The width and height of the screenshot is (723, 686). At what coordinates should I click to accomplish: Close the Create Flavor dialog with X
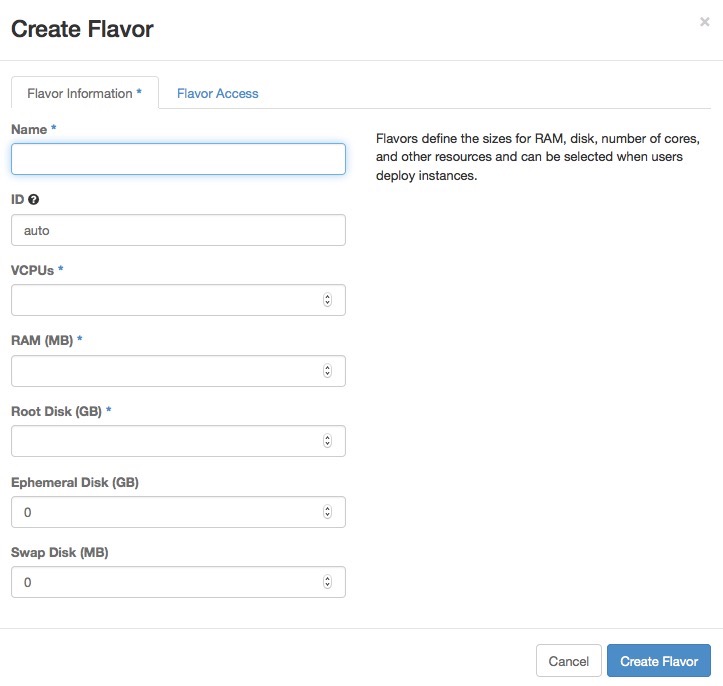(704, 22)
